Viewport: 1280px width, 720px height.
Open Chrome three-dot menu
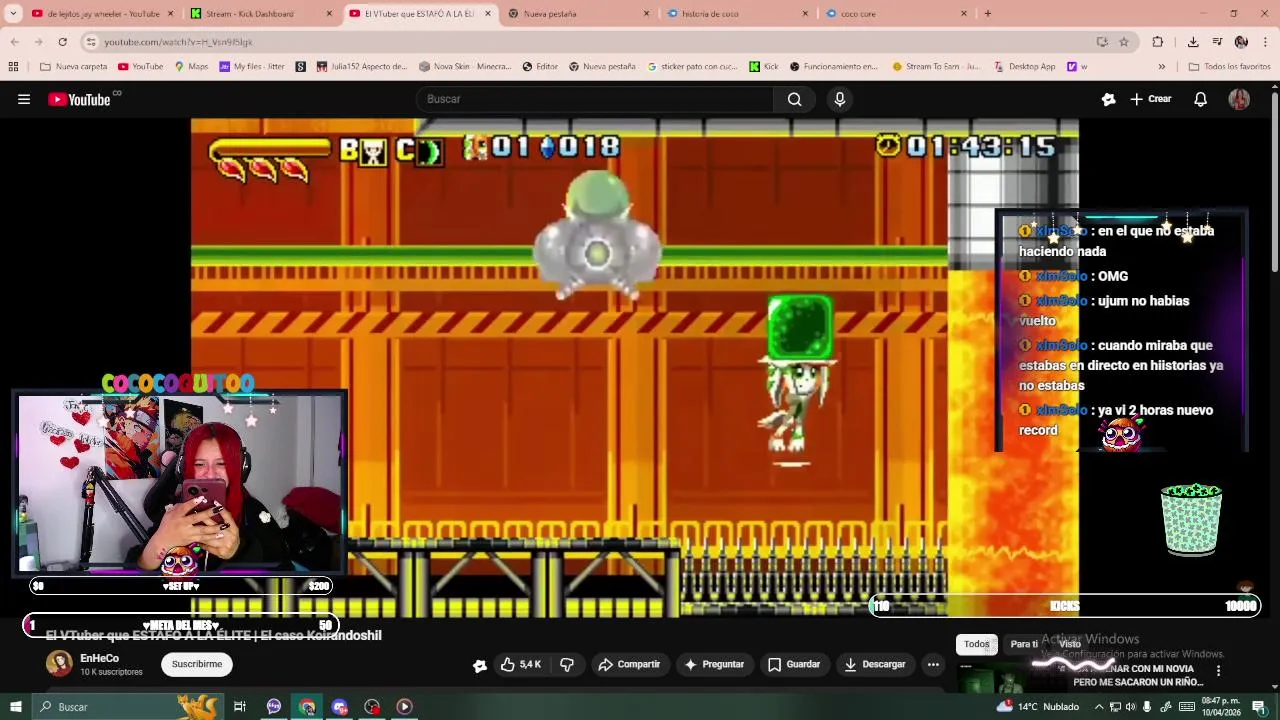click(1265, 42)
